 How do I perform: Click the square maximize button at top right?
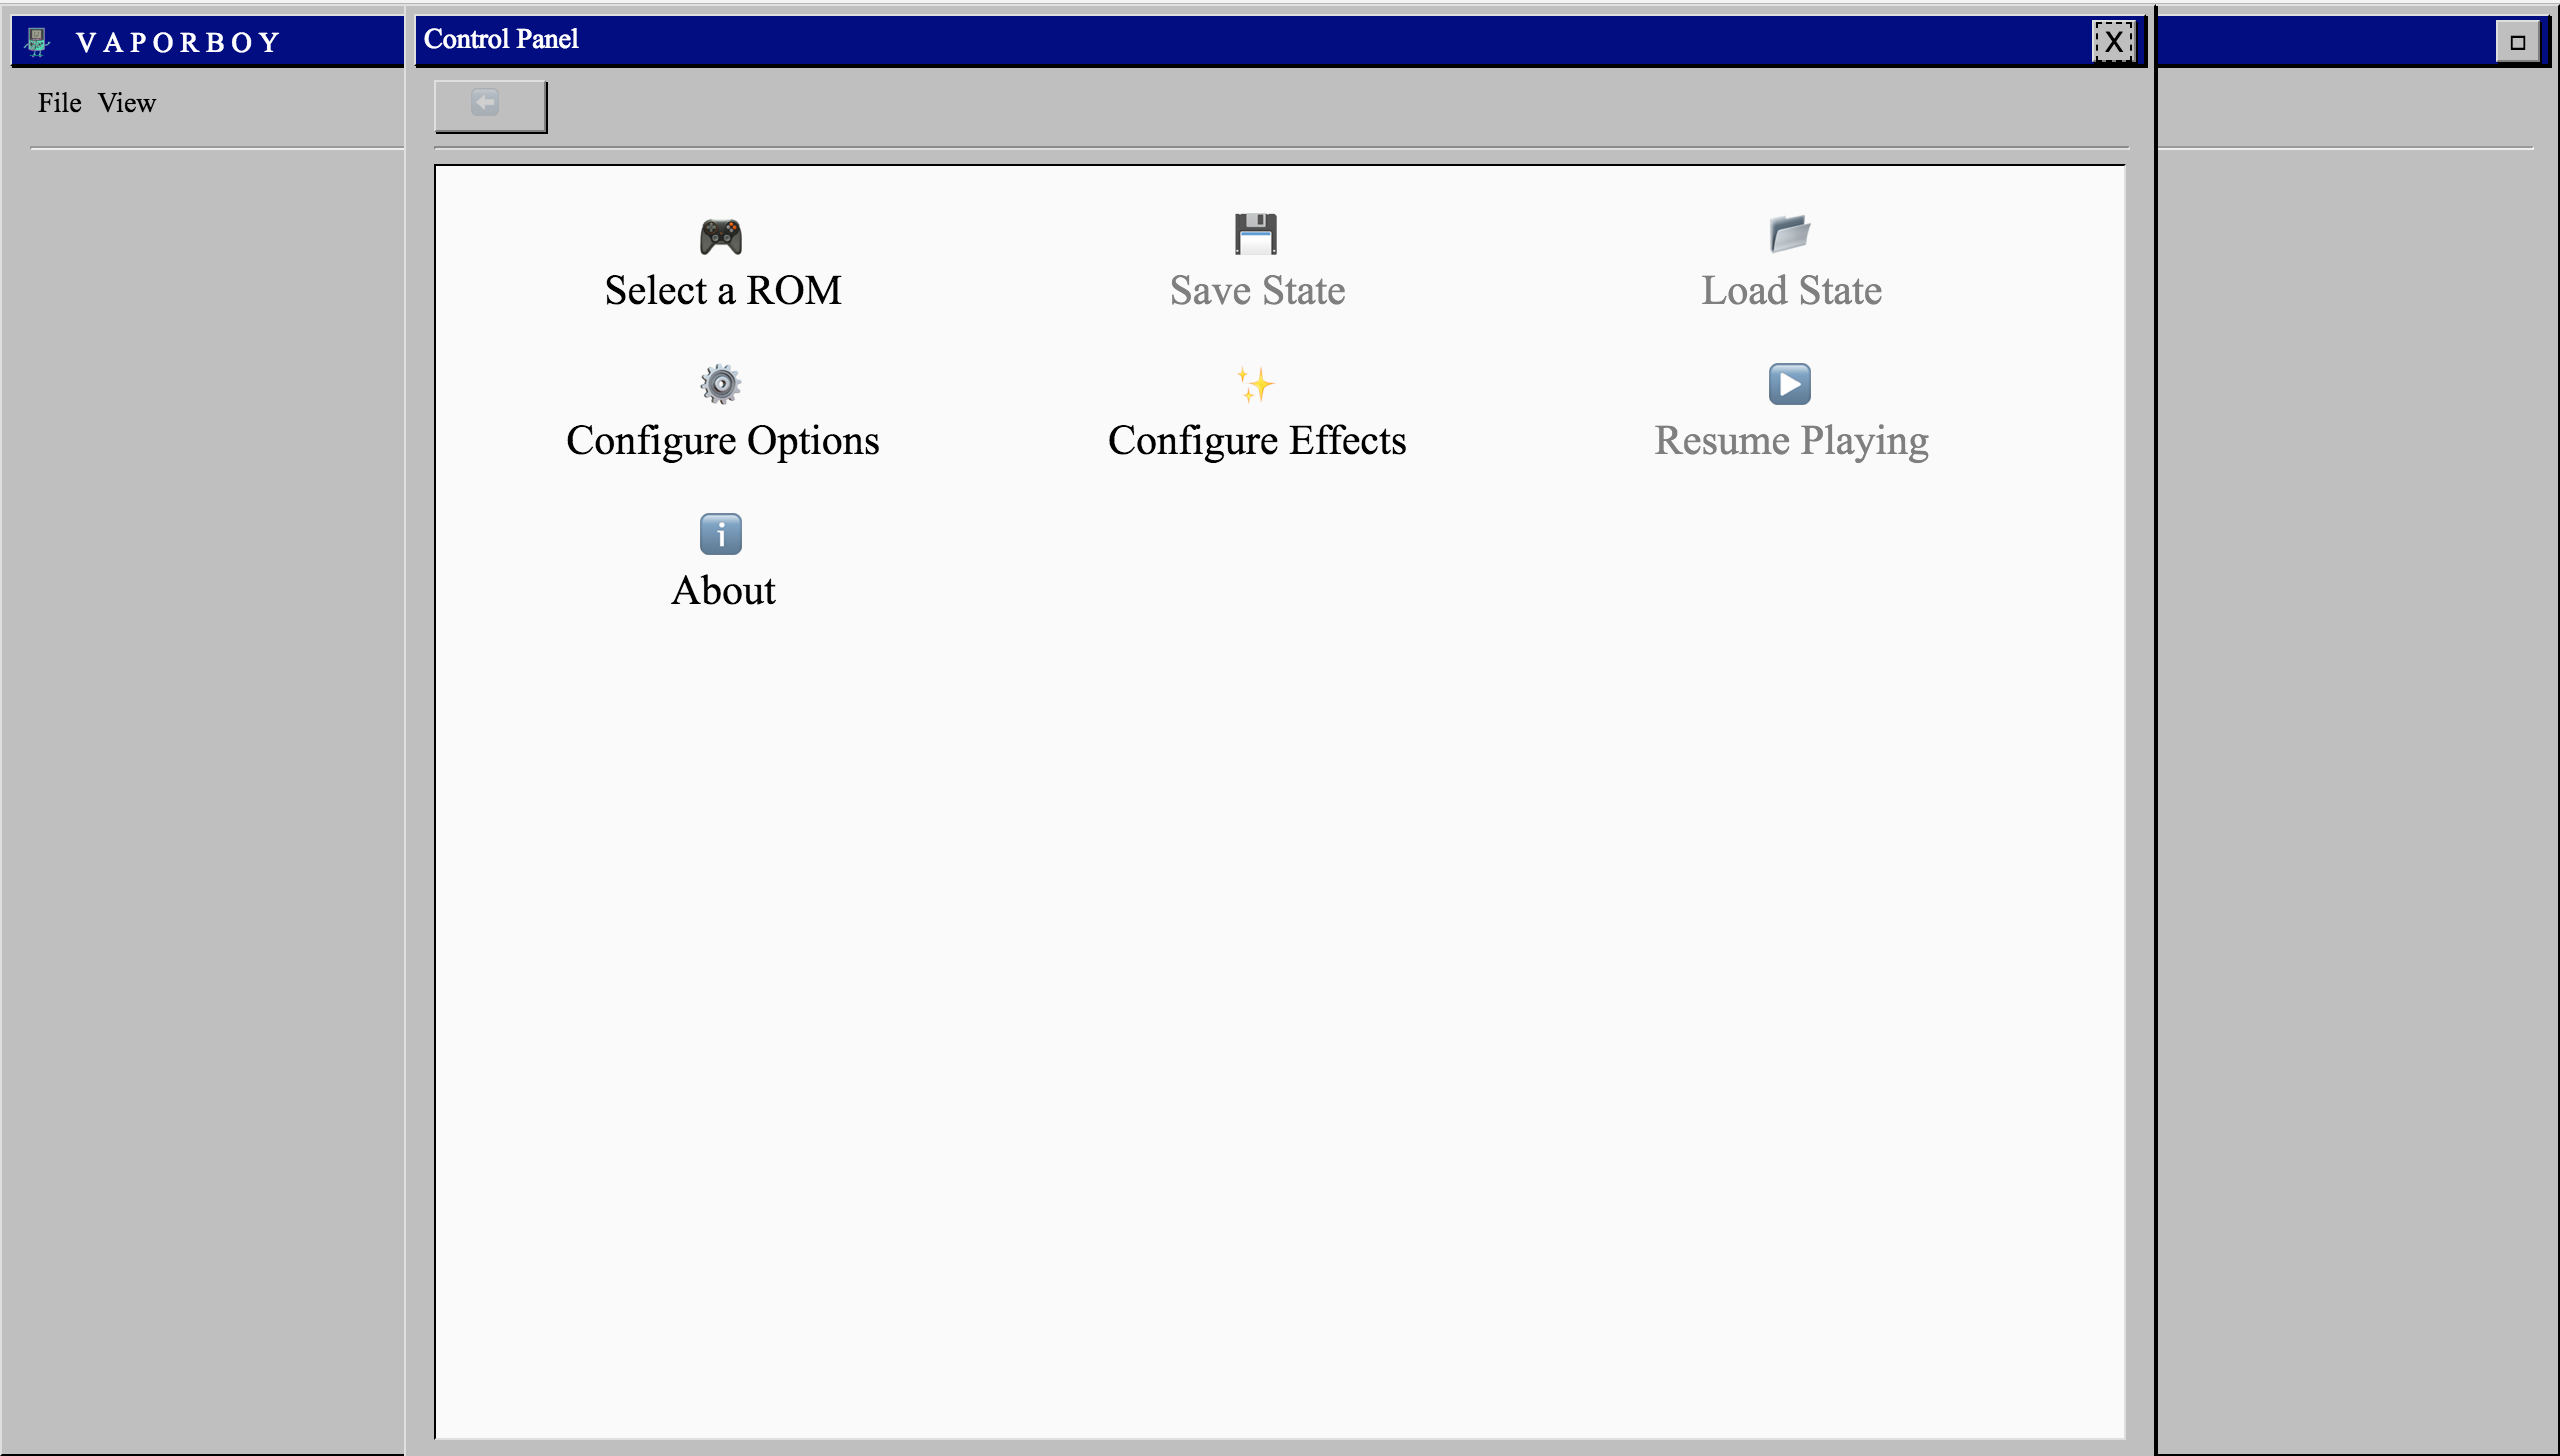[x=2517, y=42]
